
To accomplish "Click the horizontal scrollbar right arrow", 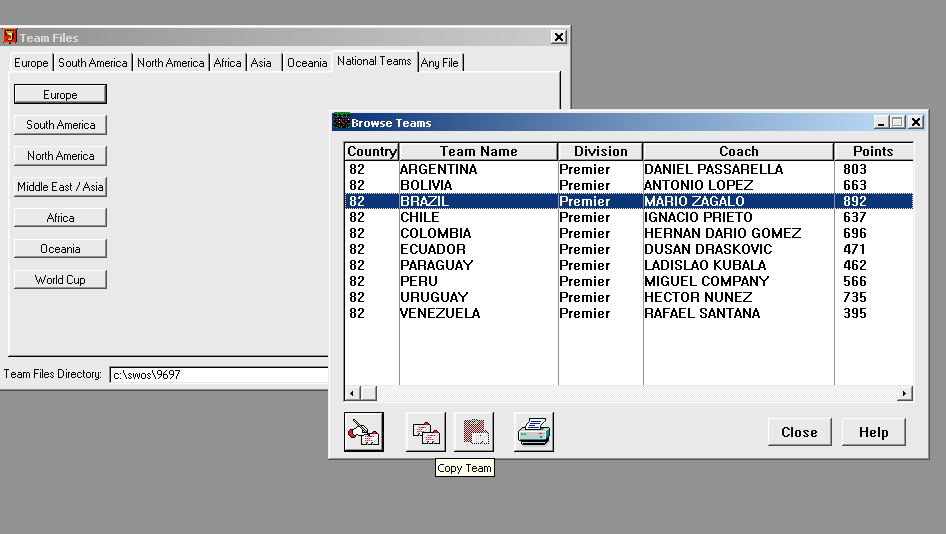I will (x=905, y=394).
